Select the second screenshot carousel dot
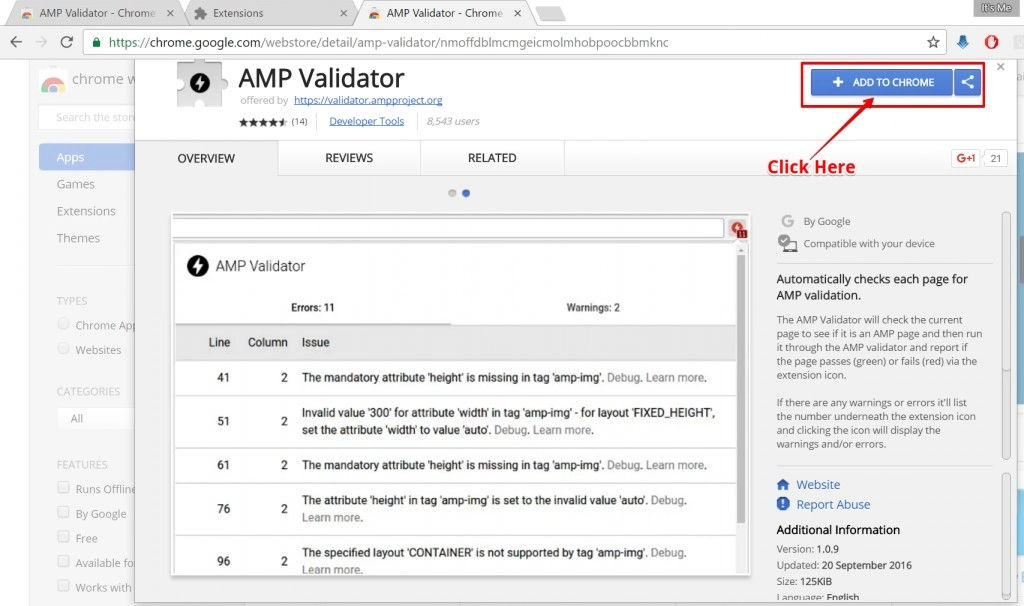The height and width of the screenshot is (606, 1024). (x=466, y=193)
